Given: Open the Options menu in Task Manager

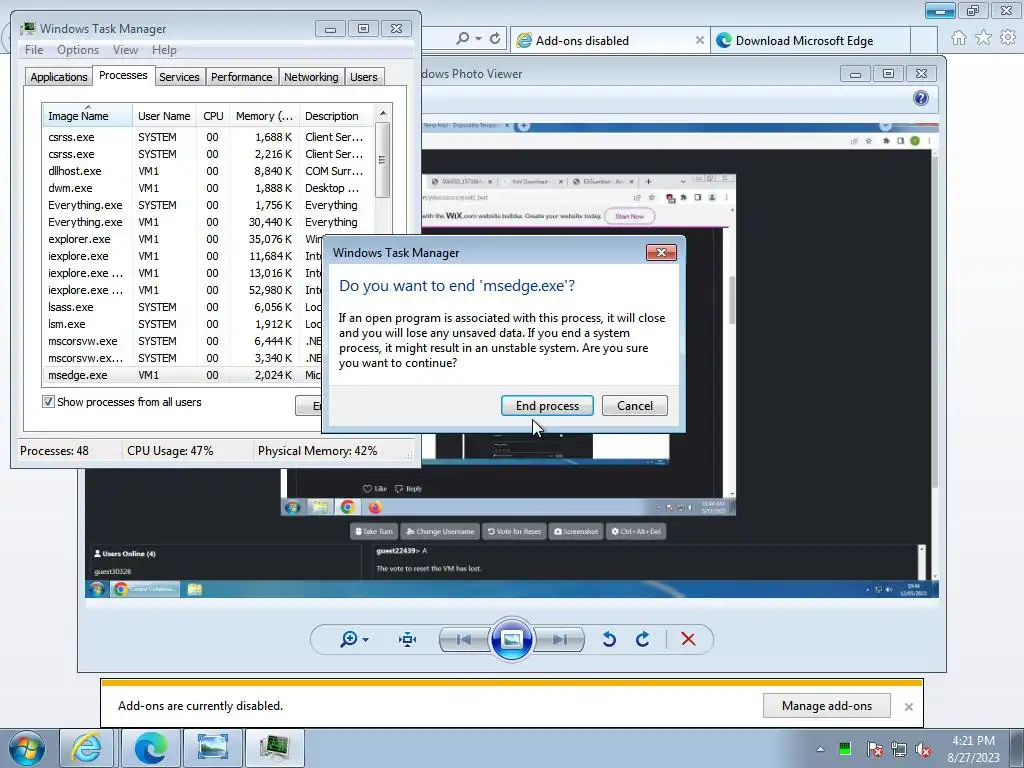Looking at the screenshot, I should pyautogui.click(x=78, y=50).
